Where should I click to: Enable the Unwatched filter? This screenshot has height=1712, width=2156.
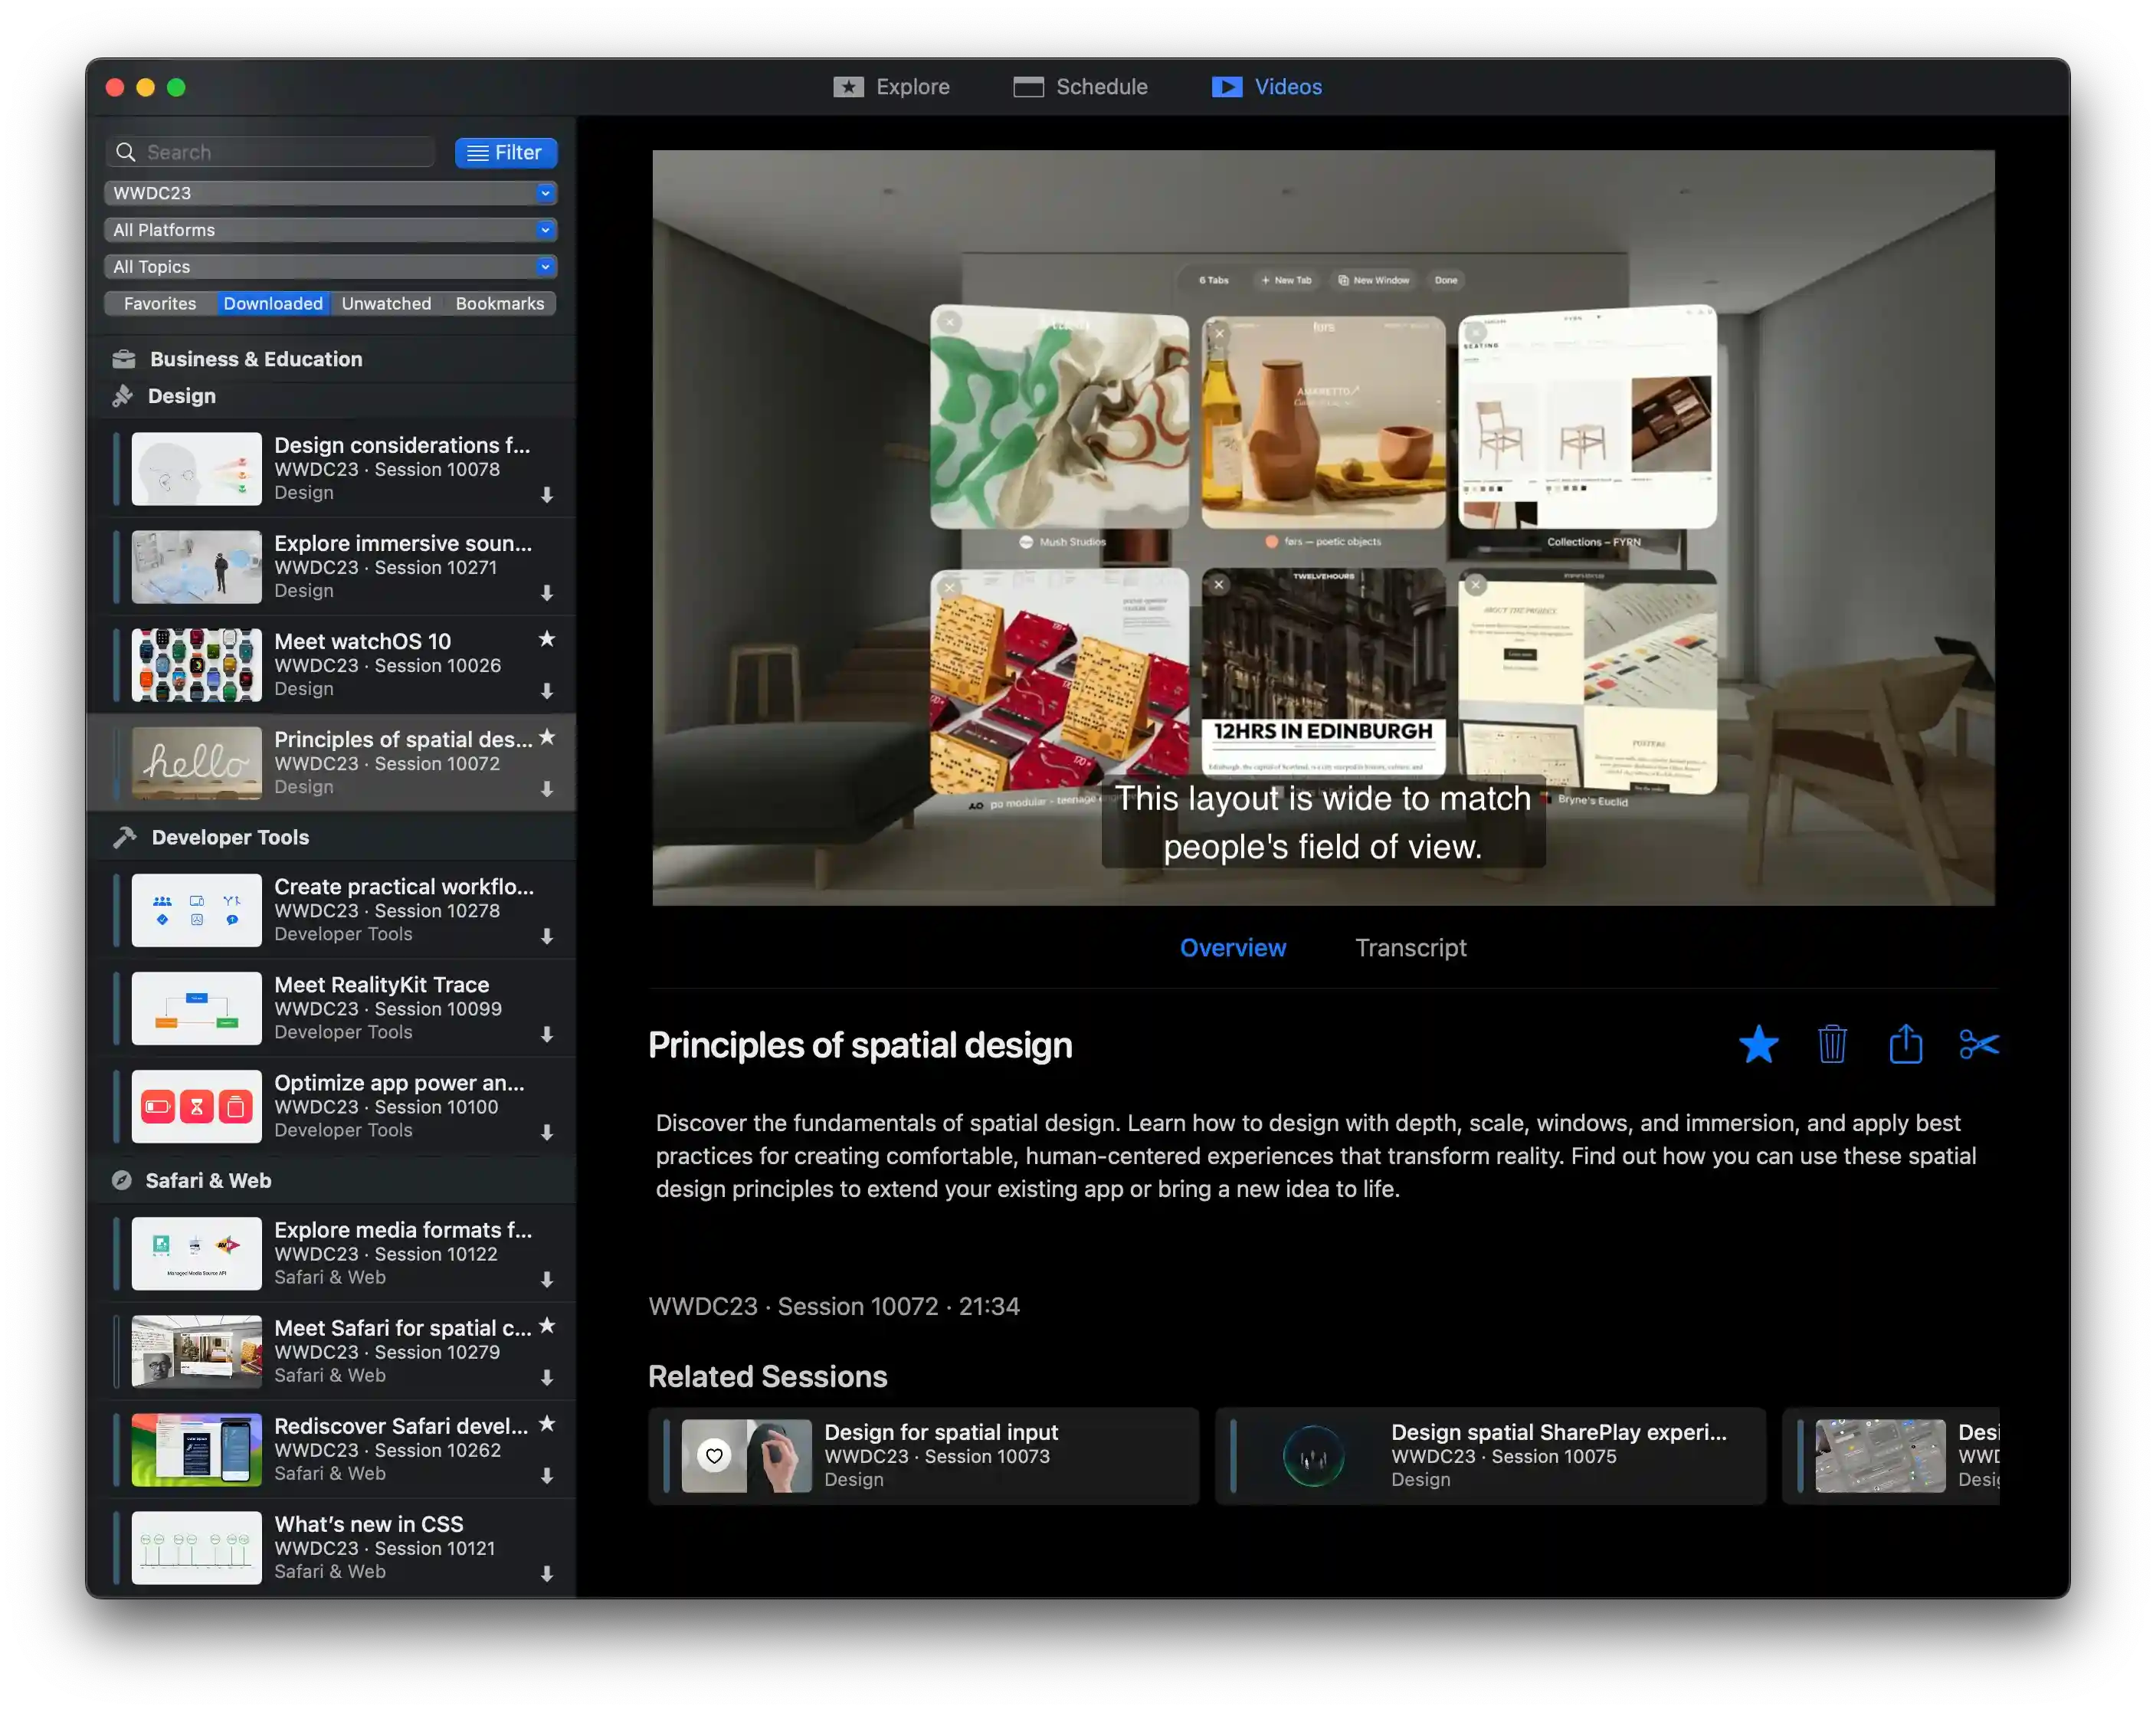pos(386,304)
